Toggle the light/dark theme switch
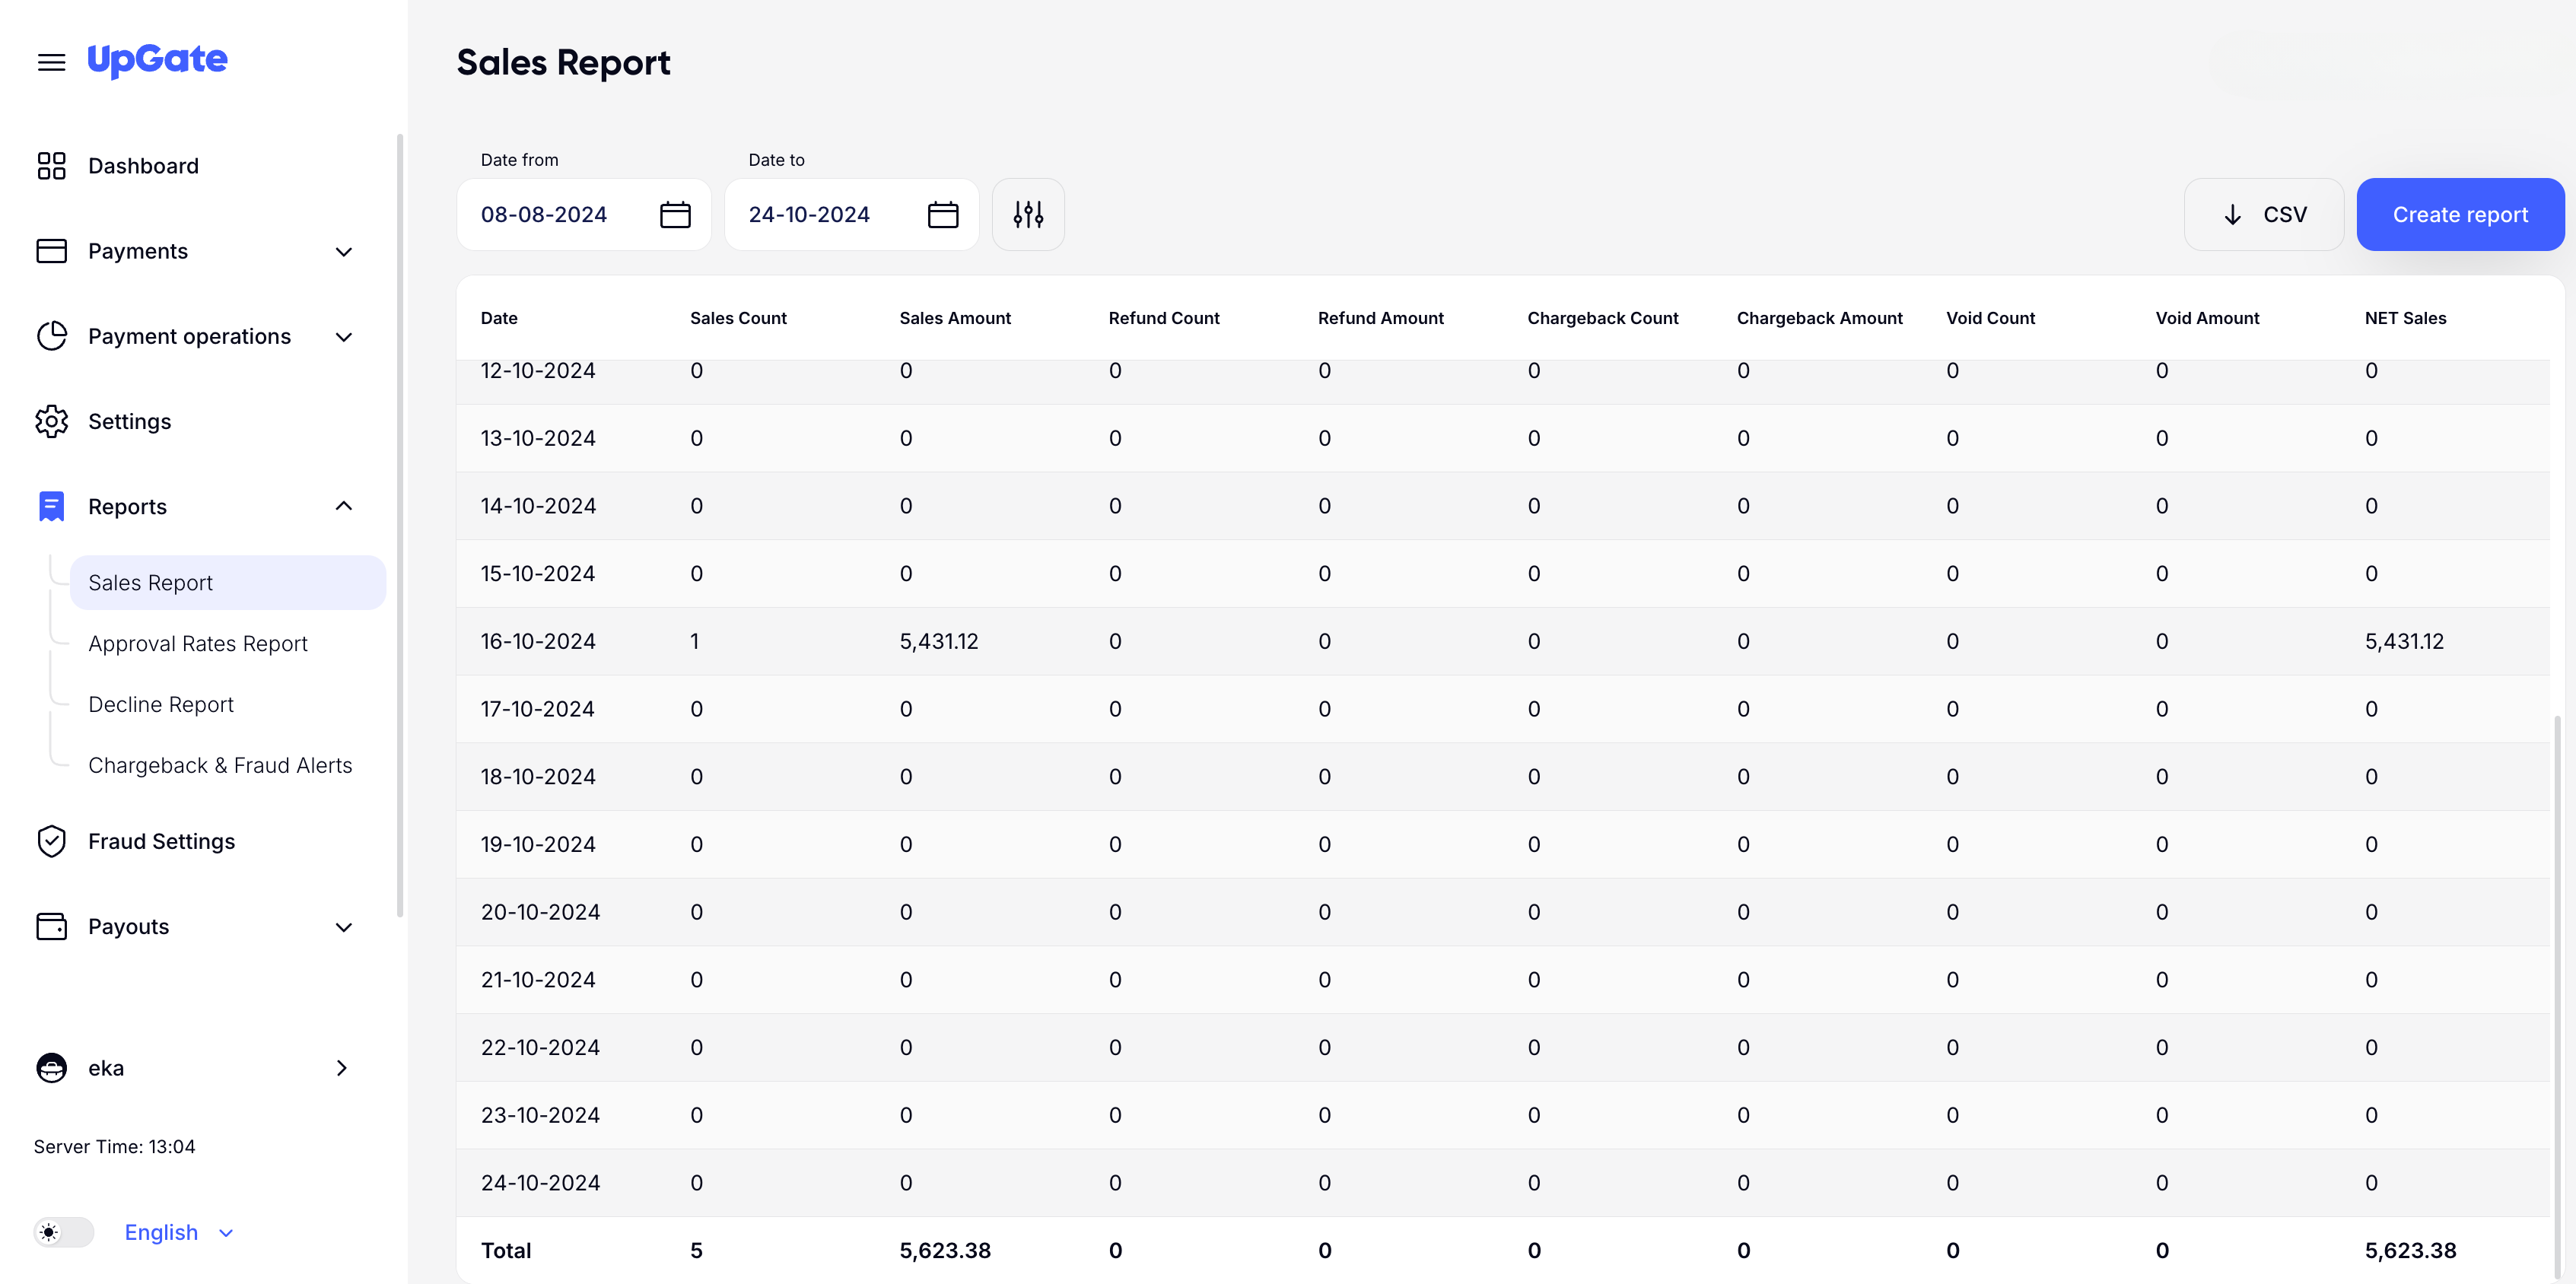This screenshot has height=1284, width=2576. pos(63,1232)
